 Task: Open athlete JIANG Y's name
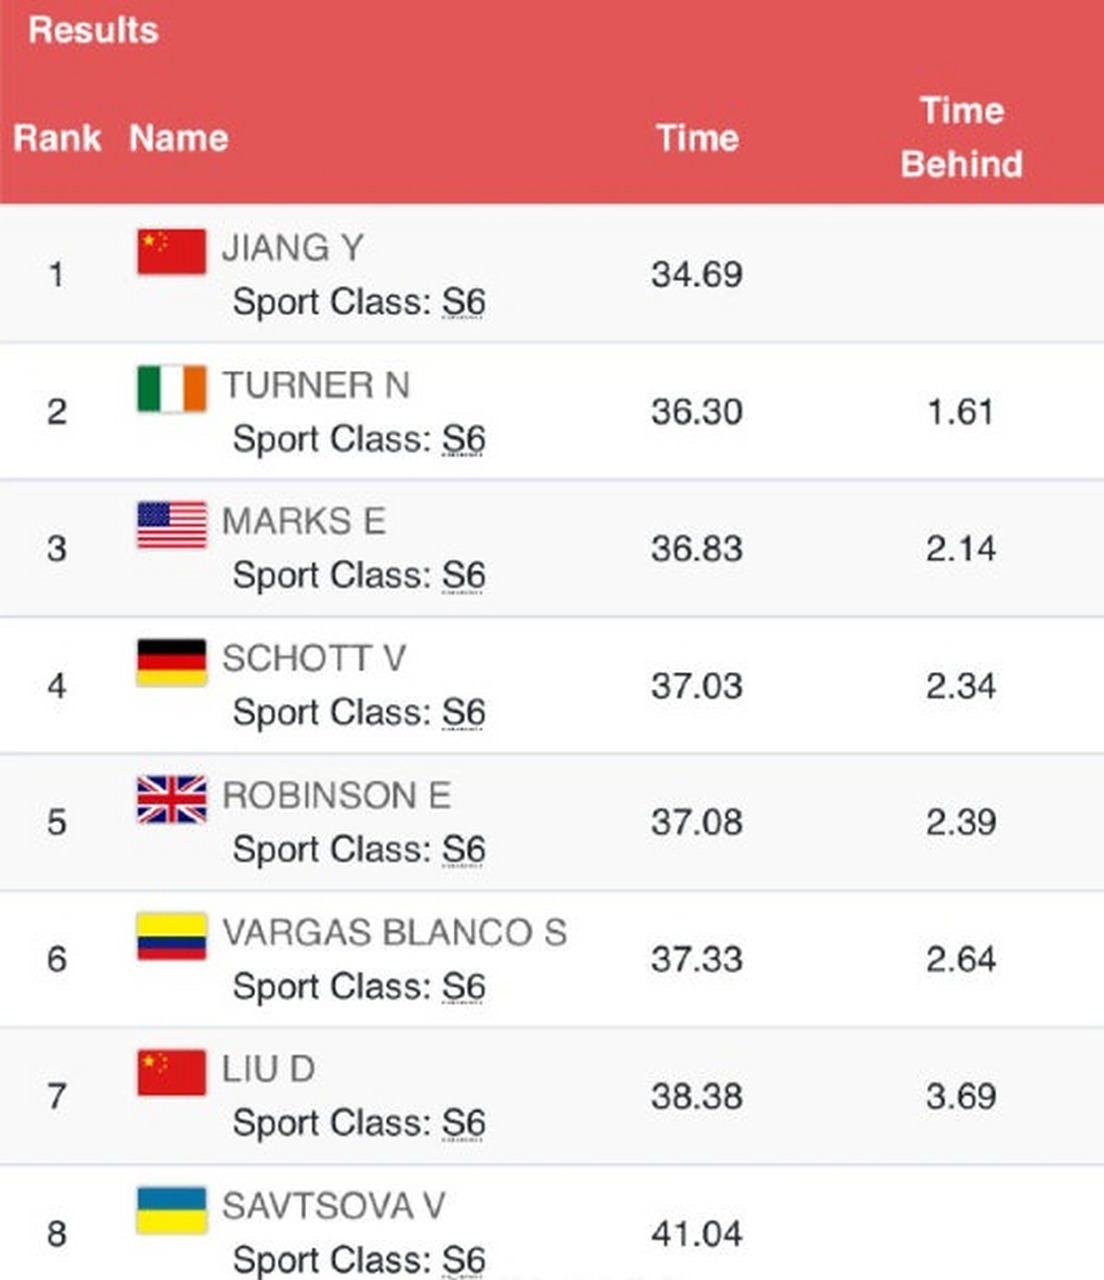(x=292, y=248)
